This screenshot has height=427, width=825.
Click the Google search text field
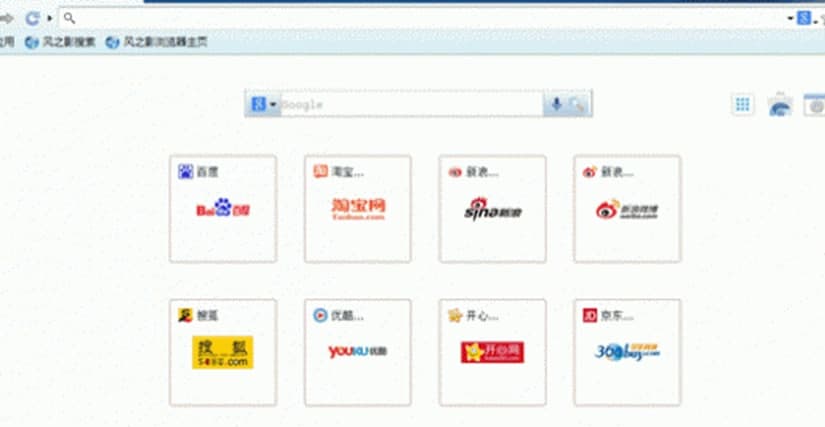coord(410,104)
